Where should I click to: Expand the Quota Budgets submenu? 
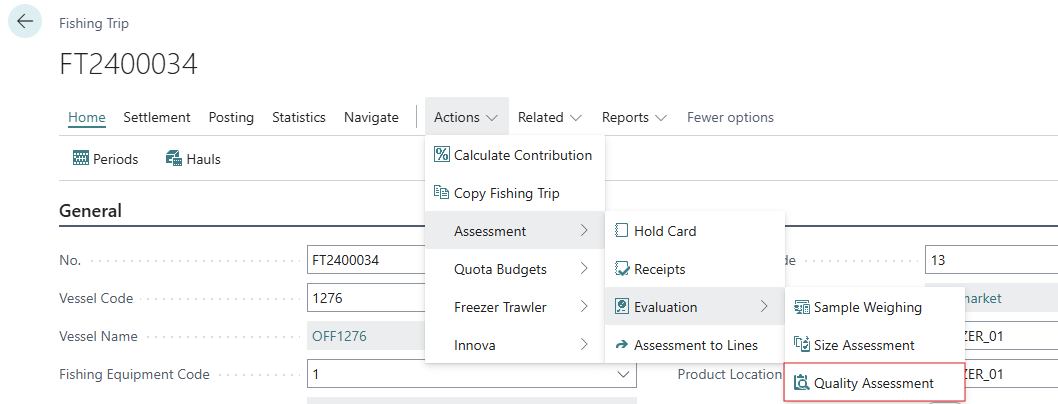pyautogui.click(x=514, y=269)
